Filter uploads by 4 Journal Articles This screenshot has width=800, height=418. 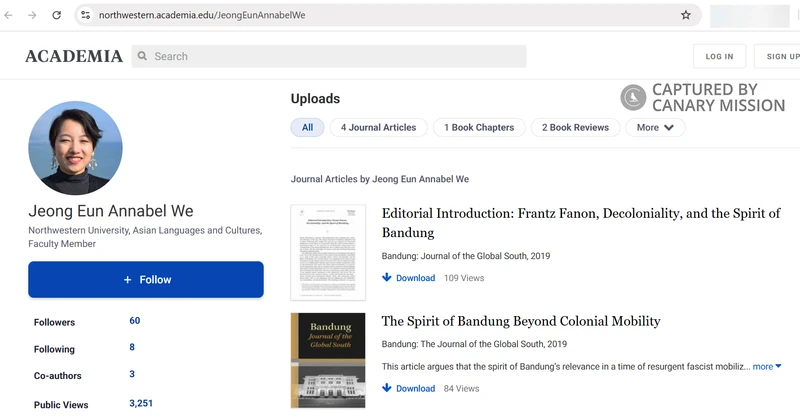[378, 127]
